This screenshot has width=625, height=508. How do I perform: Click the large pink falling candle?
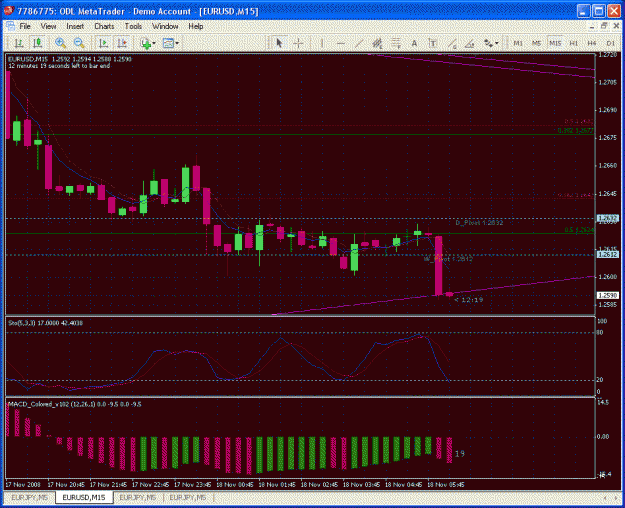tap(438, 266)
